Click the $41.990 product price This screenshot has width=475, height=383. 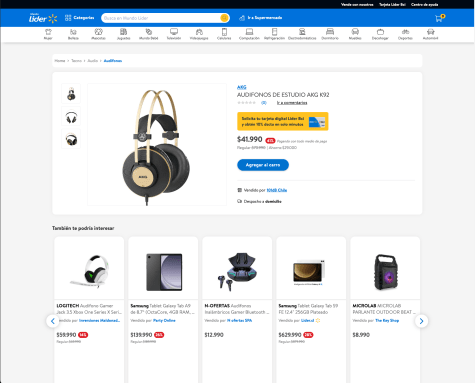(250, 139)
